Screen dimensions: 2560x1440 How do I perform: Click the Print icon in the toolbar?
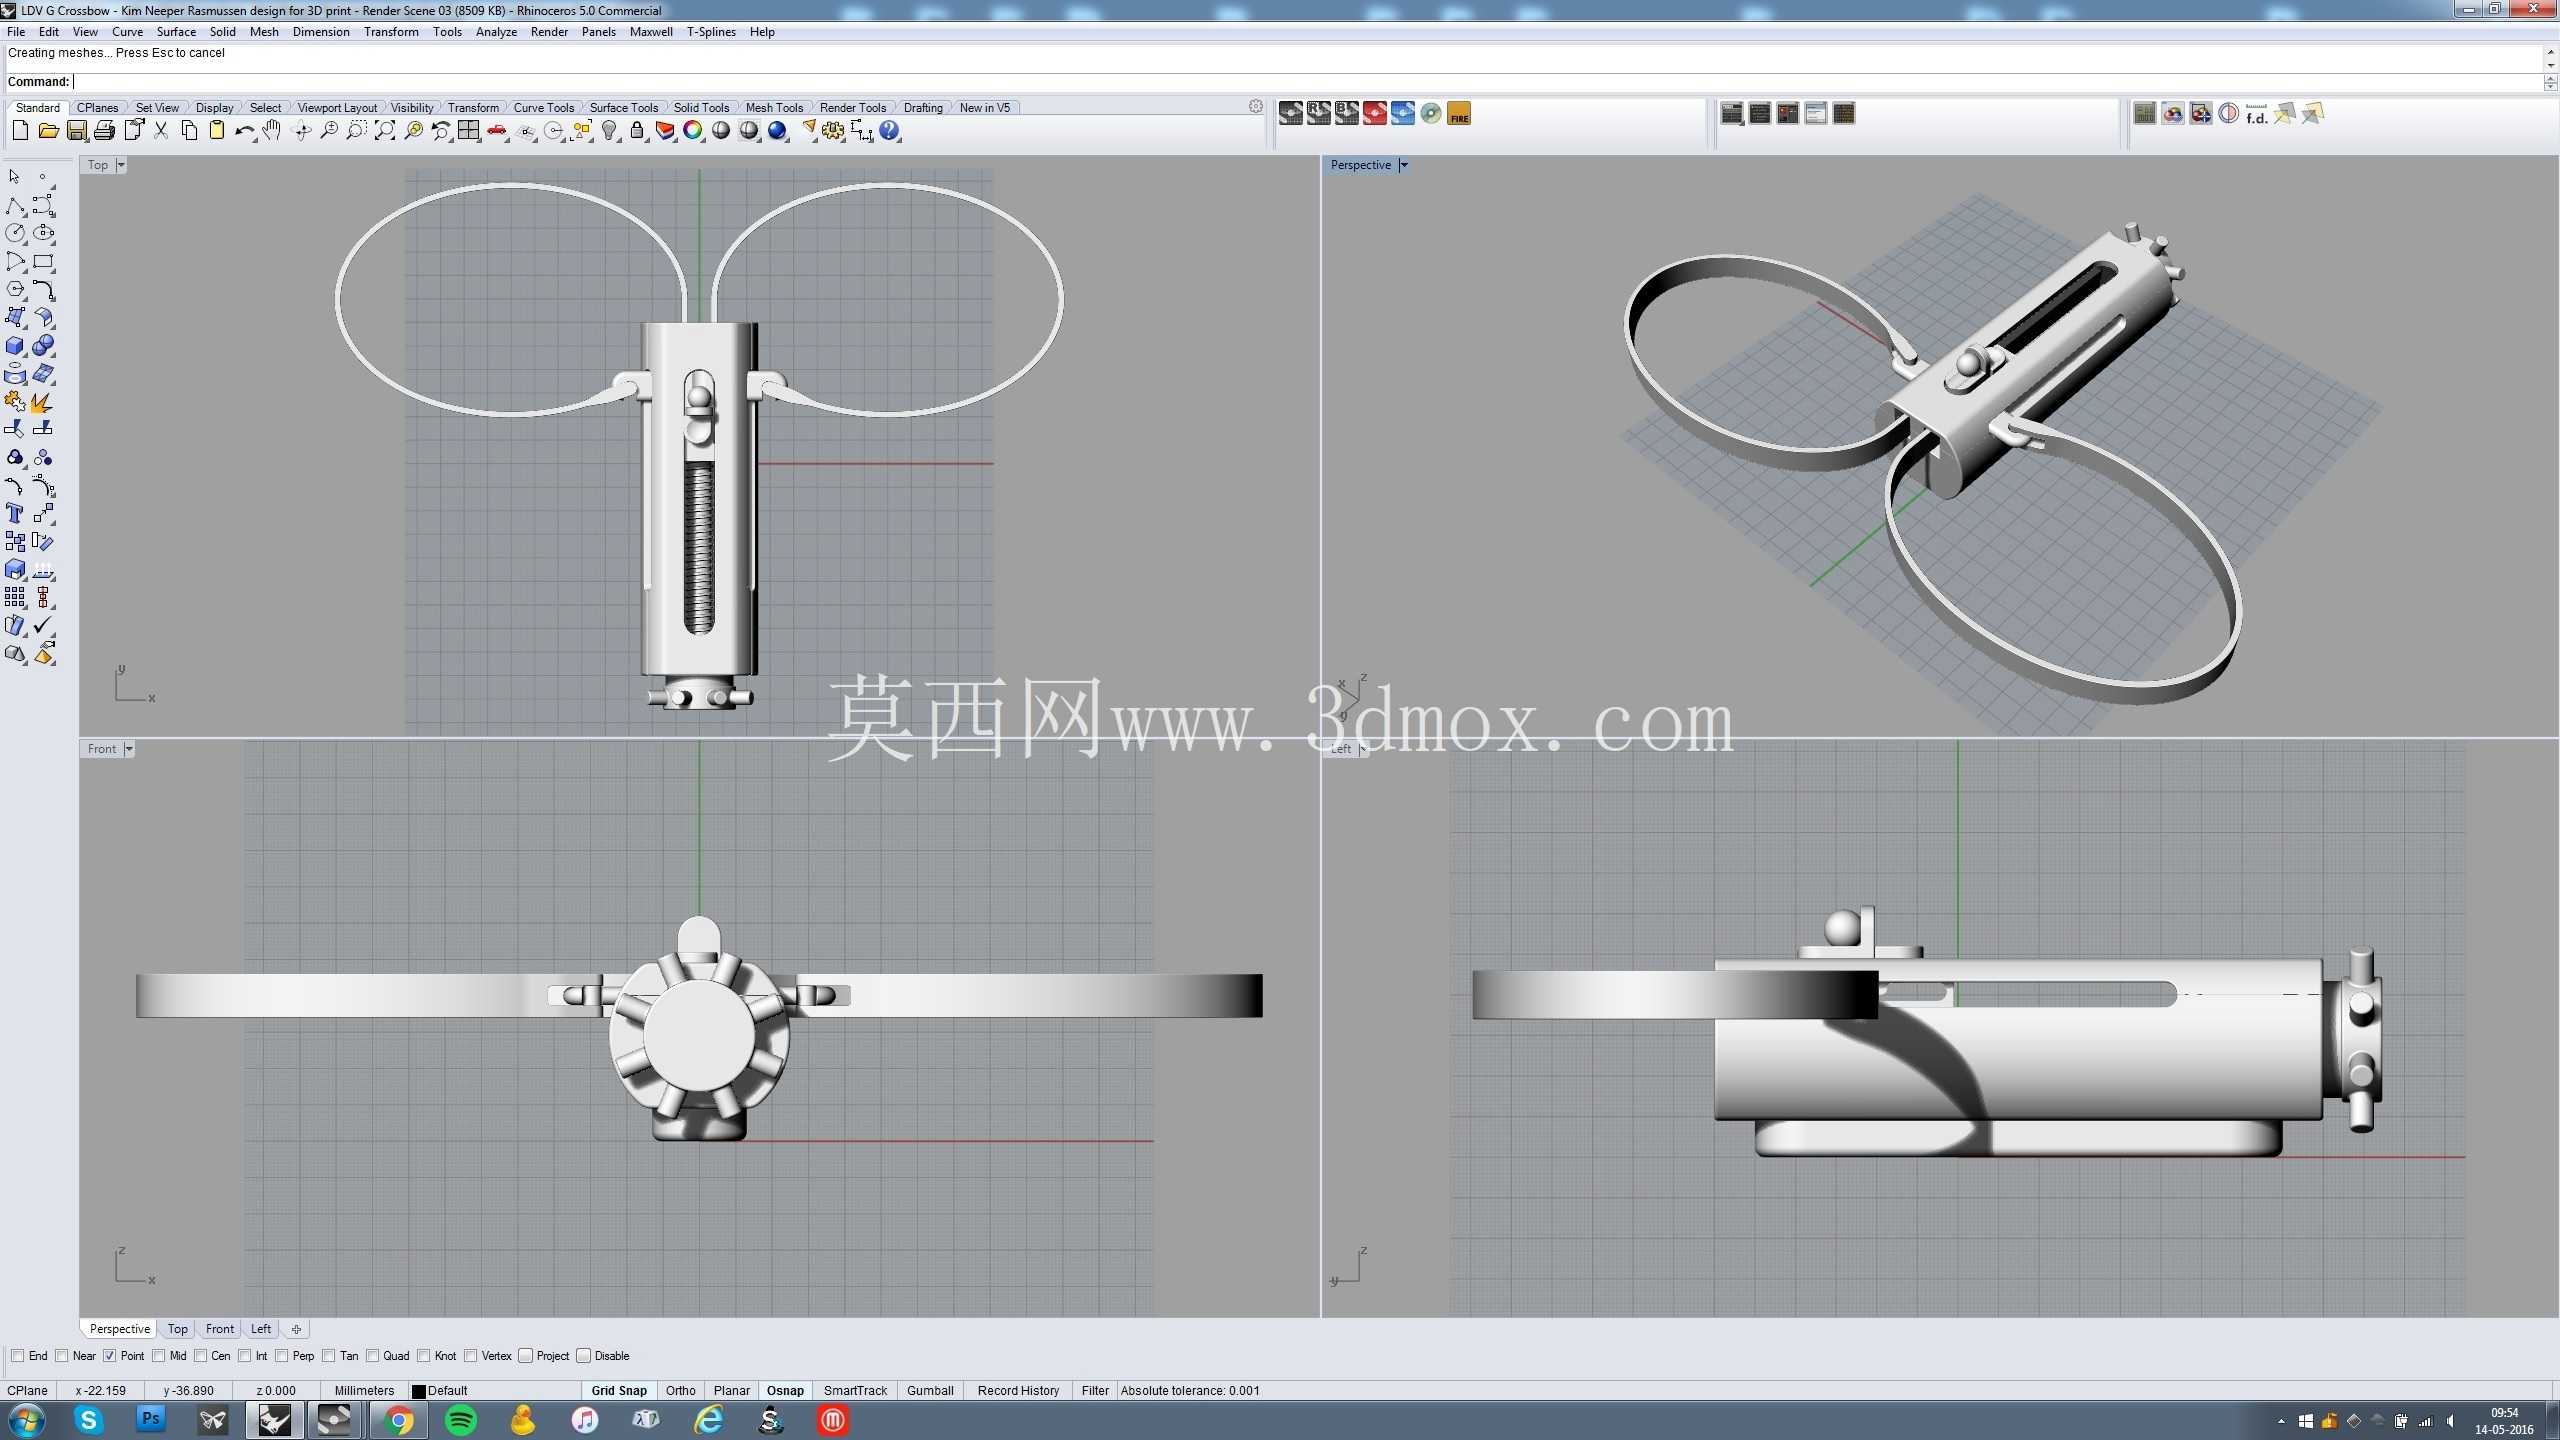click(x=104, y=131)
